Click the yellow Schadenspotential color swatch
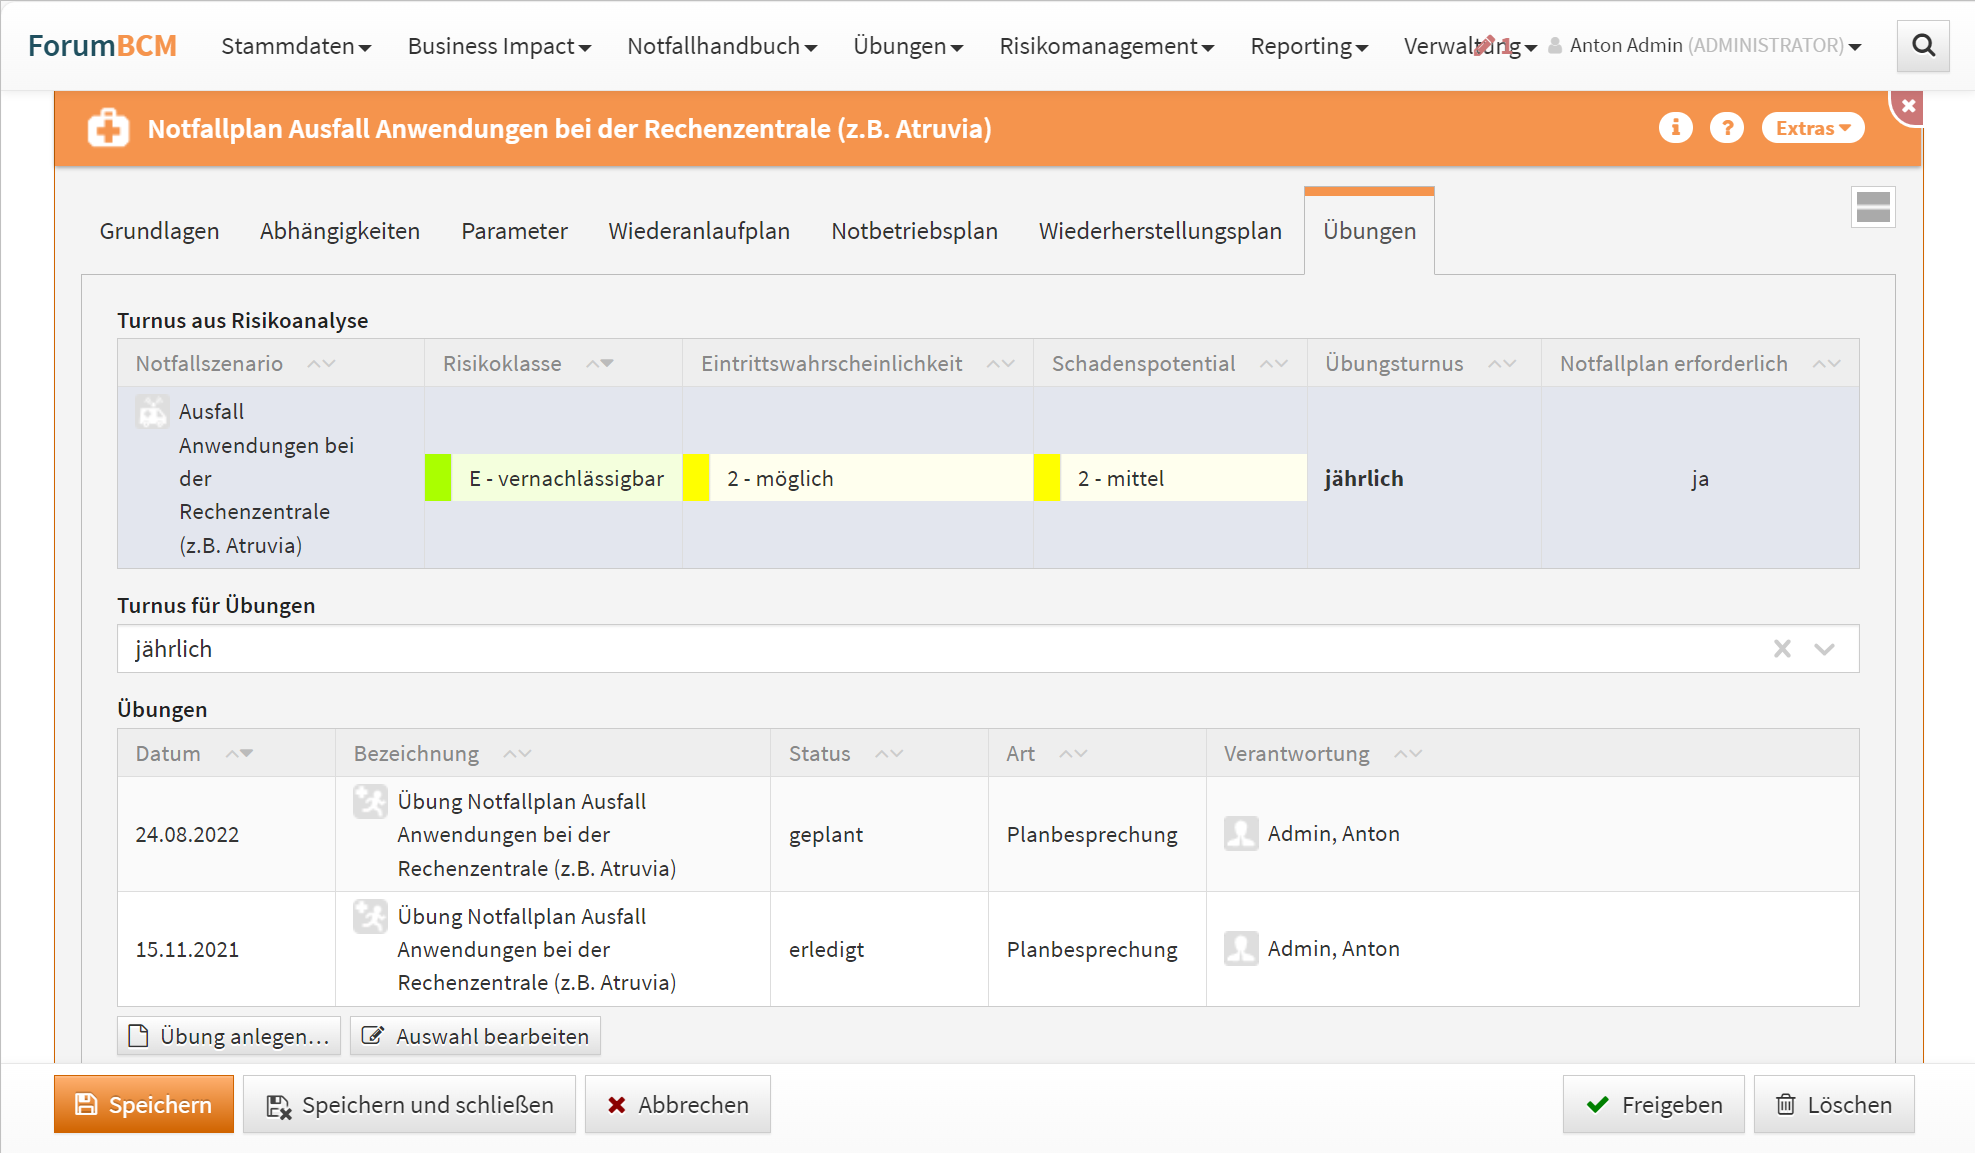The image size is (1975, 1153). click(1046, 478)
